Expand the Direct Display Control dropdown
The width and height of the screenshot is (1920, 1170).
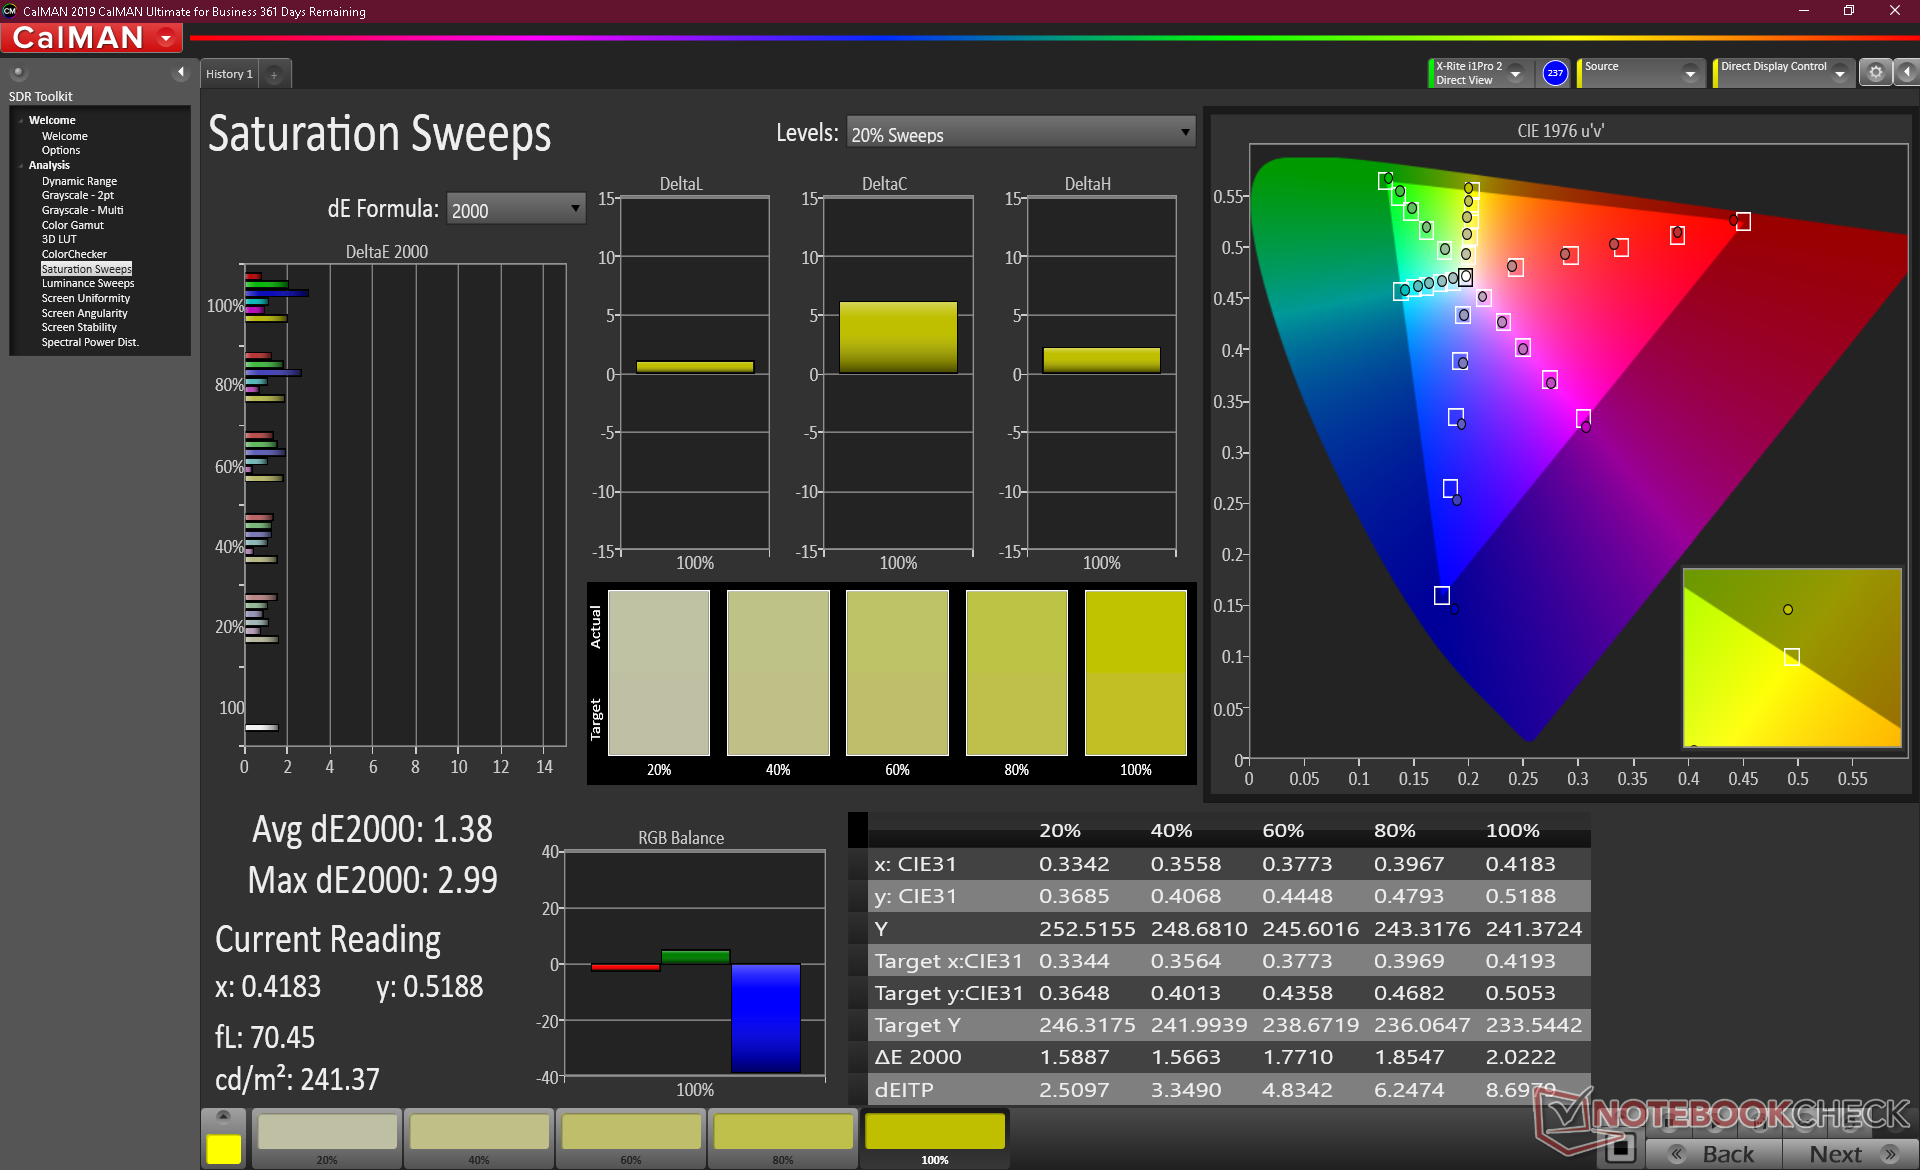coord(1839,74)
